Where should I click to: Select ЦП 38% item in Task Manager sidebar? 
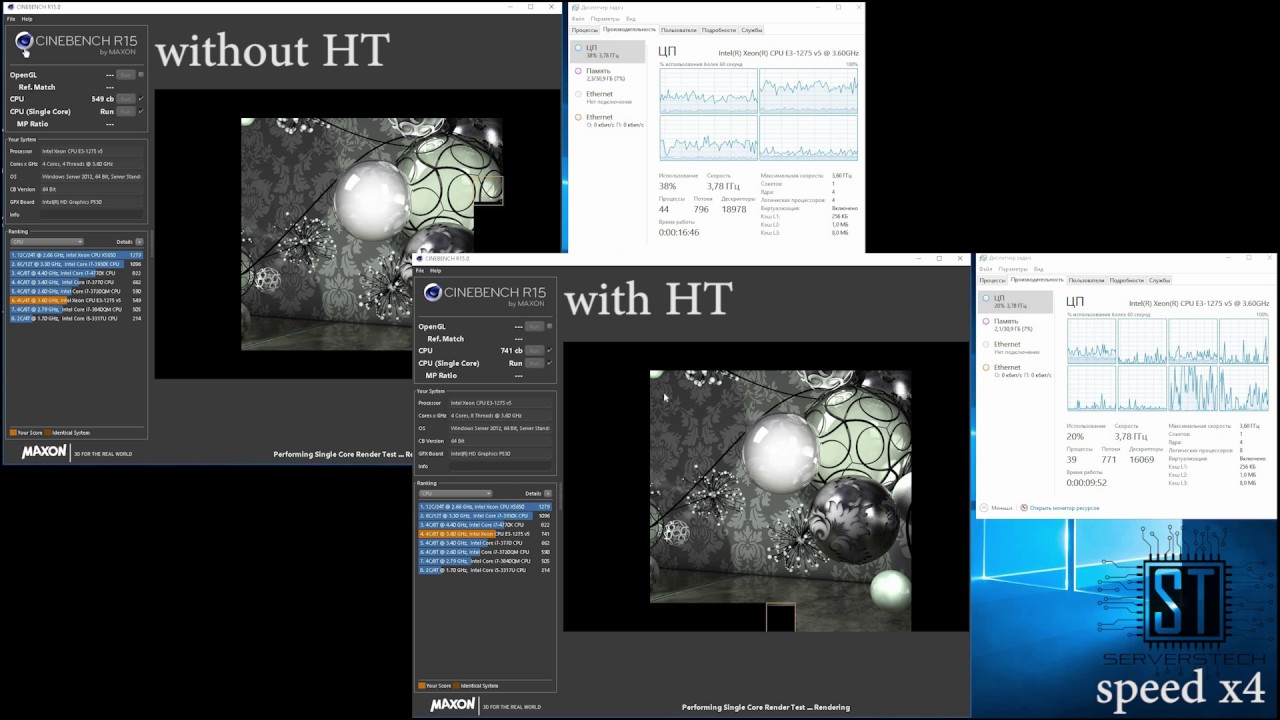607,51
